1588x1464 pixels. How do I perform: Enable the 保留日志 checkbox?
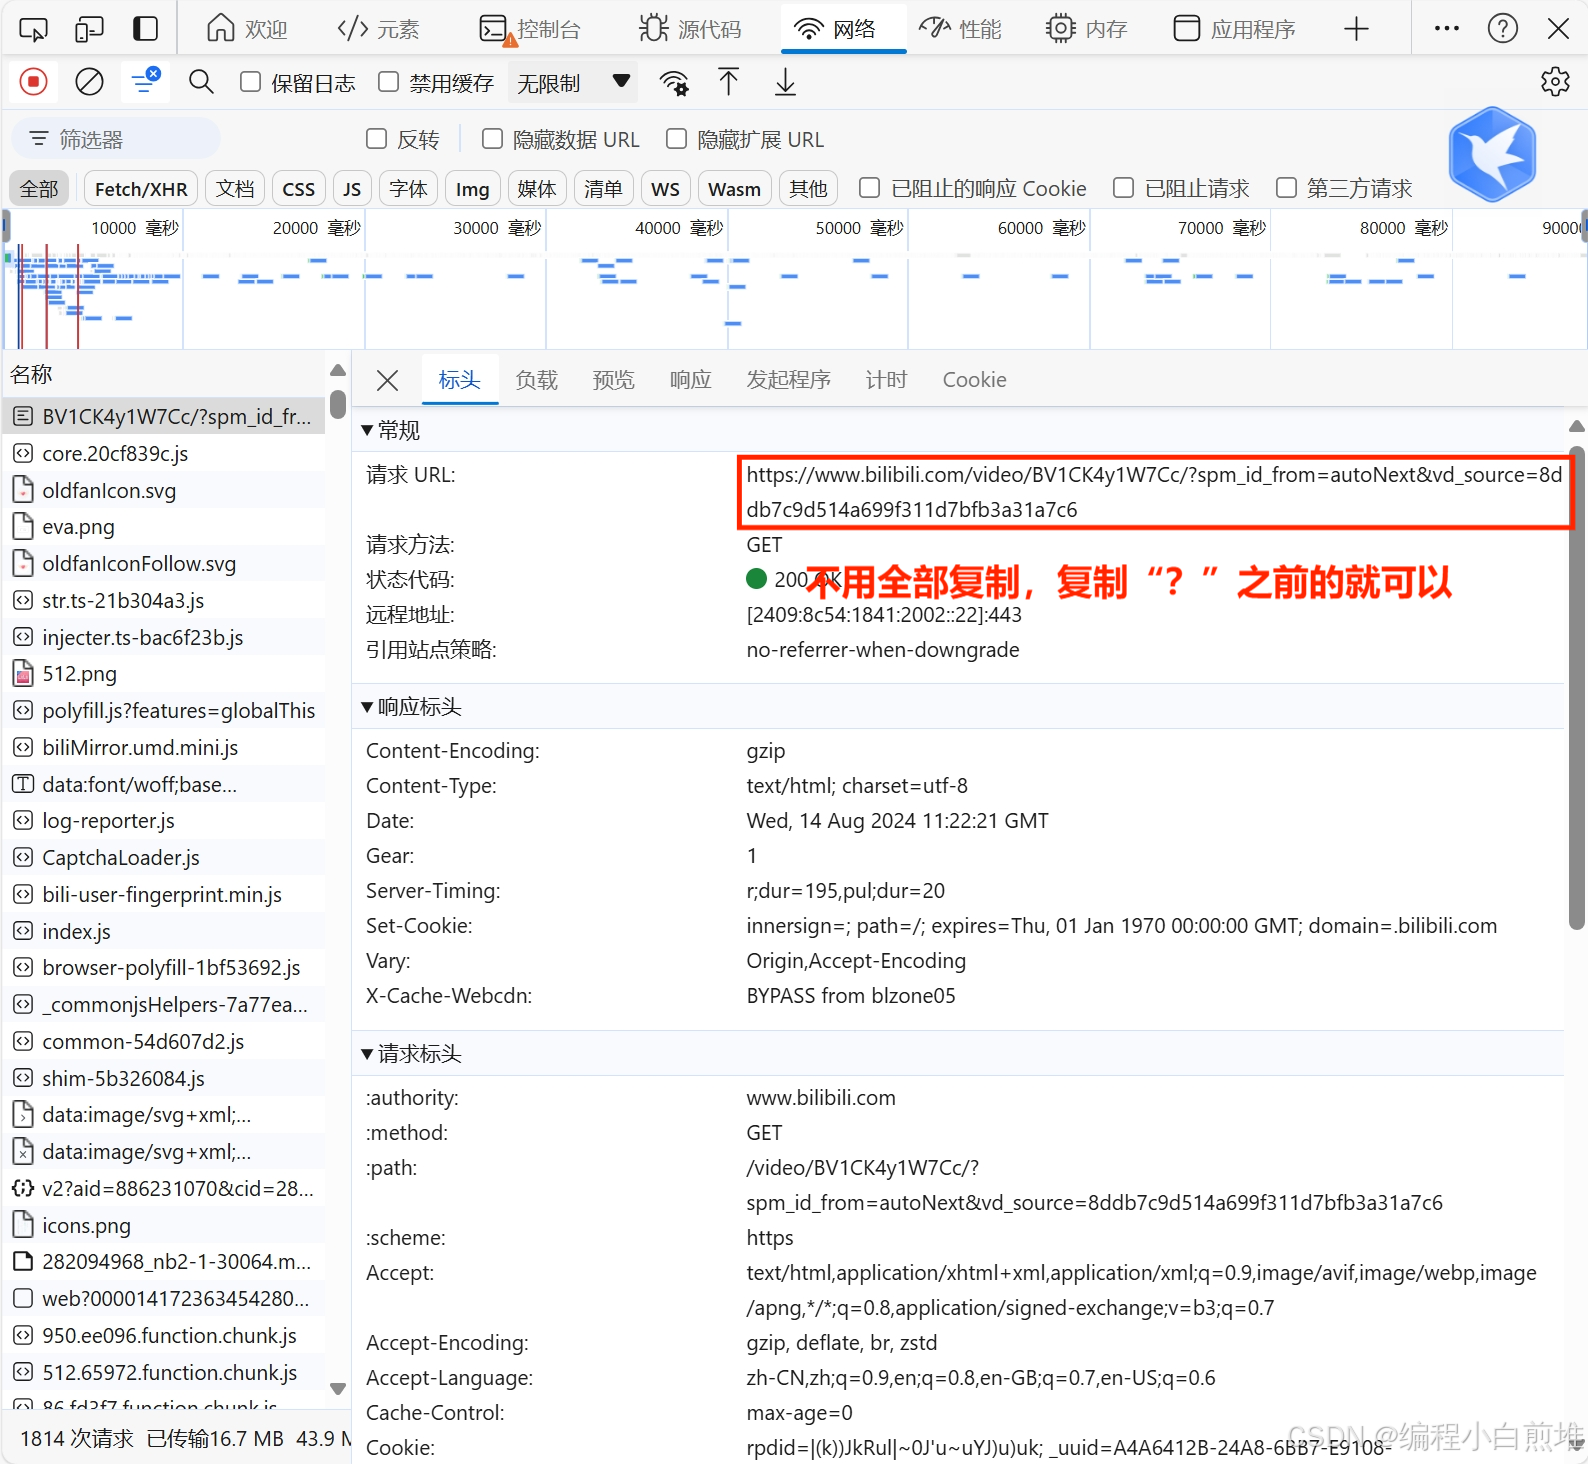click(x=251, y=82)
